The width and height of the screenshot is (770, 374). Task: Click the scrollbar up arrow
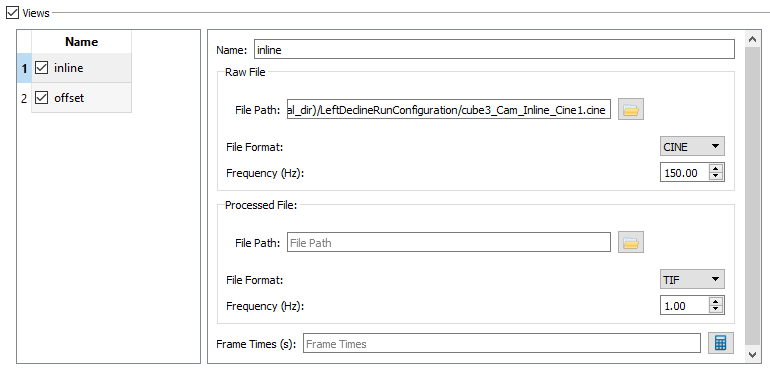click(751, 39)
